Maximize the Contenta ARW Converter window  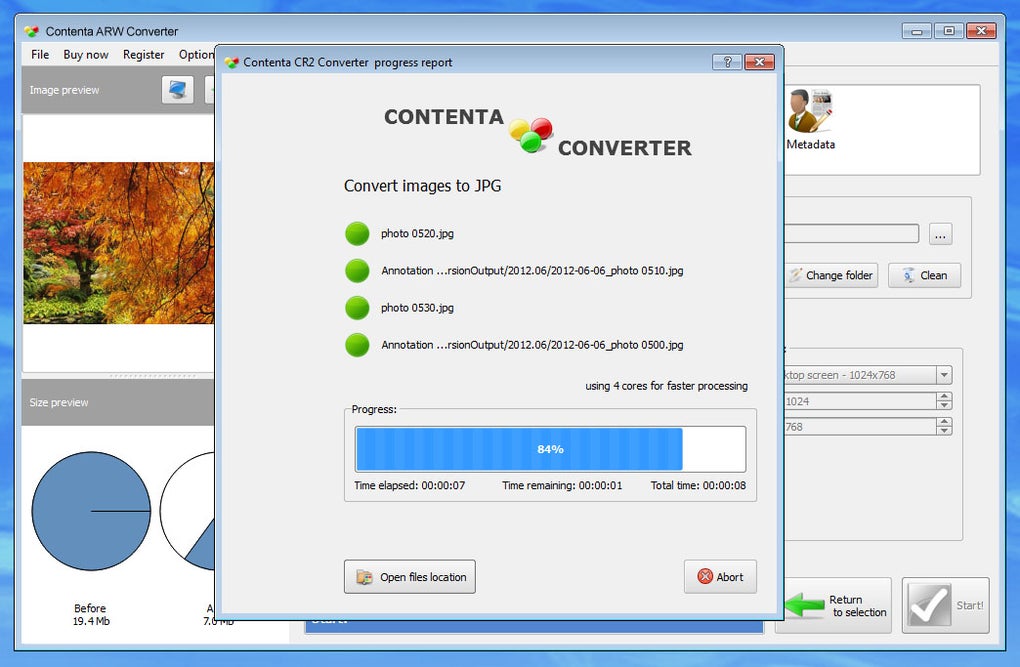pos(949,31)
